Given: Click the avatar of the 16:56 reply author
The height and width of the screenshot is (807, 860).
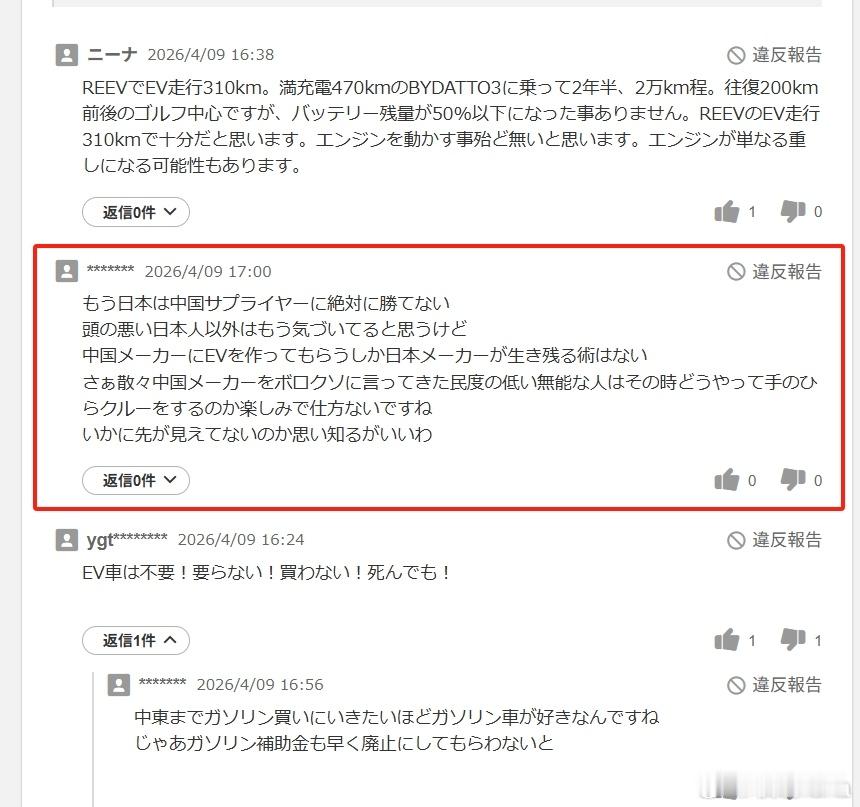Looking at the screenshot, I should coord(118,685).
